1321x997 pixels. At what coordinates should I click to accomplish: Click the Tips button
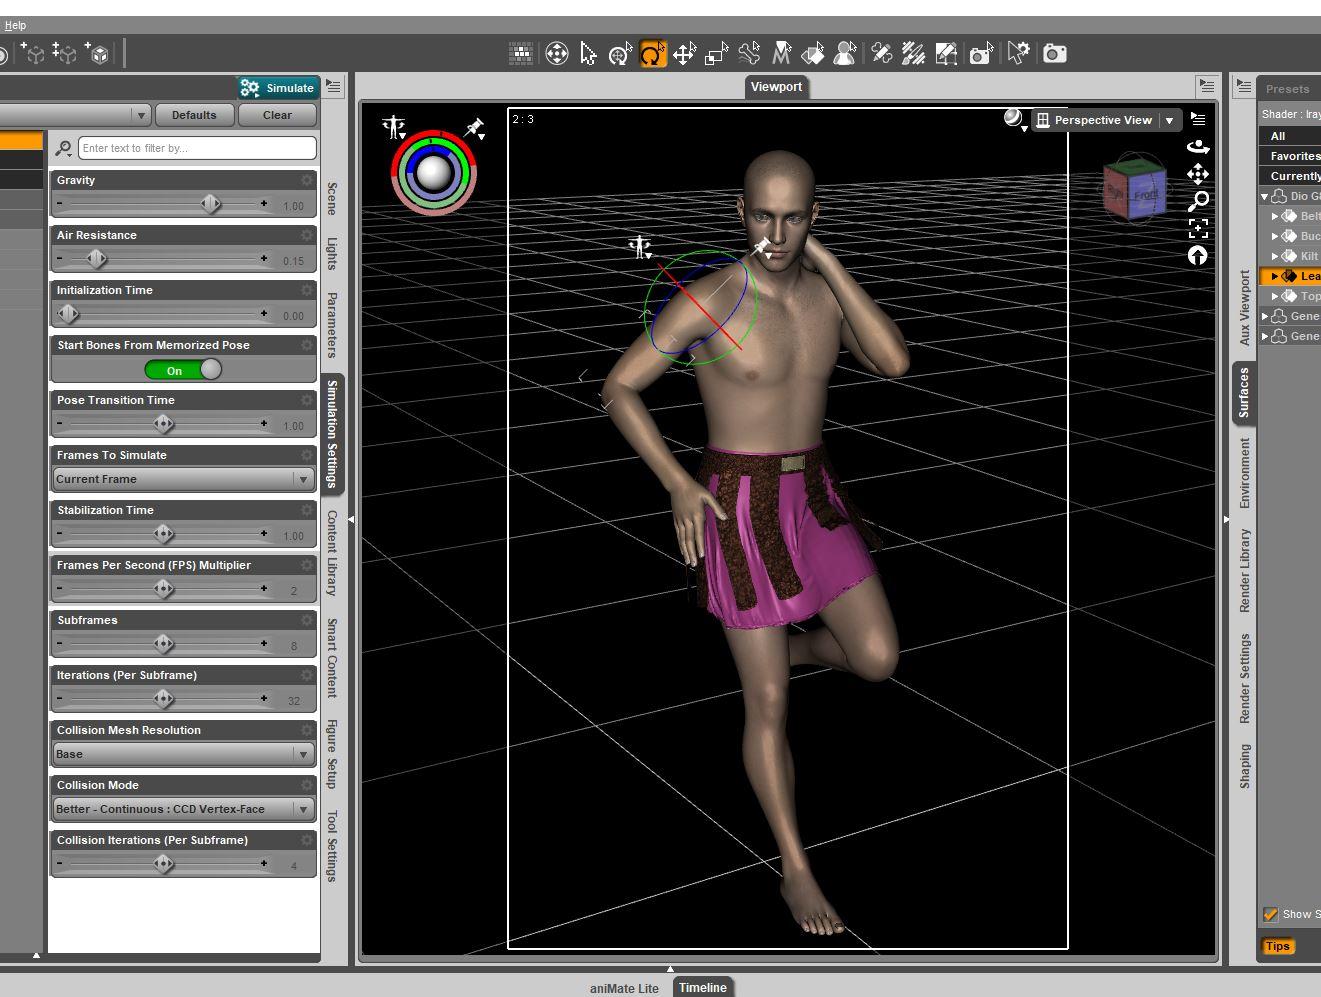(x=1278, y=946)
